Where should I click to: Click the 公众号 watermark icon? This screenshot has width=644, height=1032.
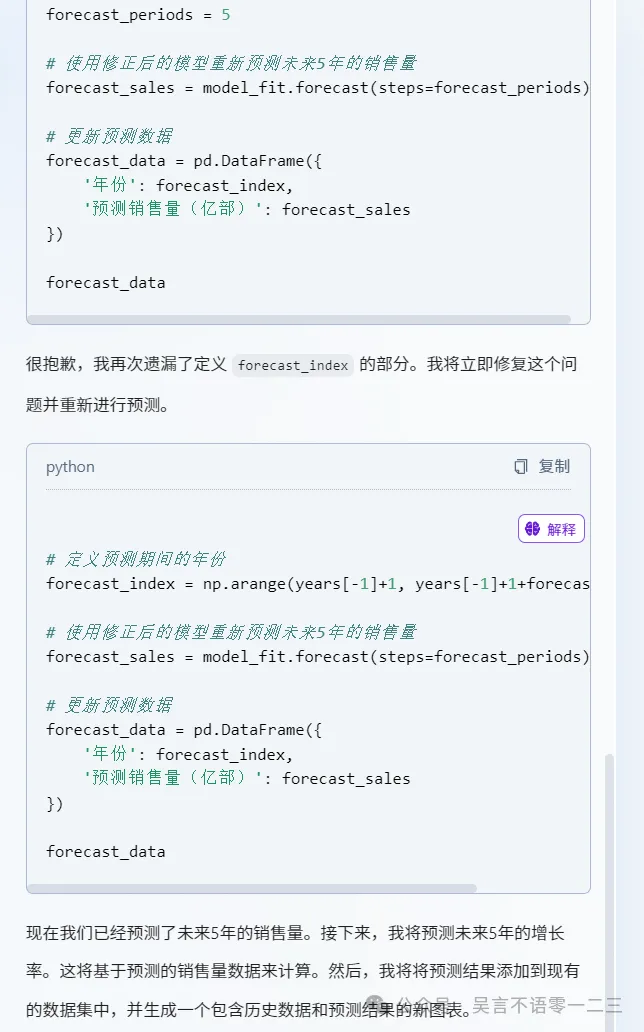[374, 1004]
